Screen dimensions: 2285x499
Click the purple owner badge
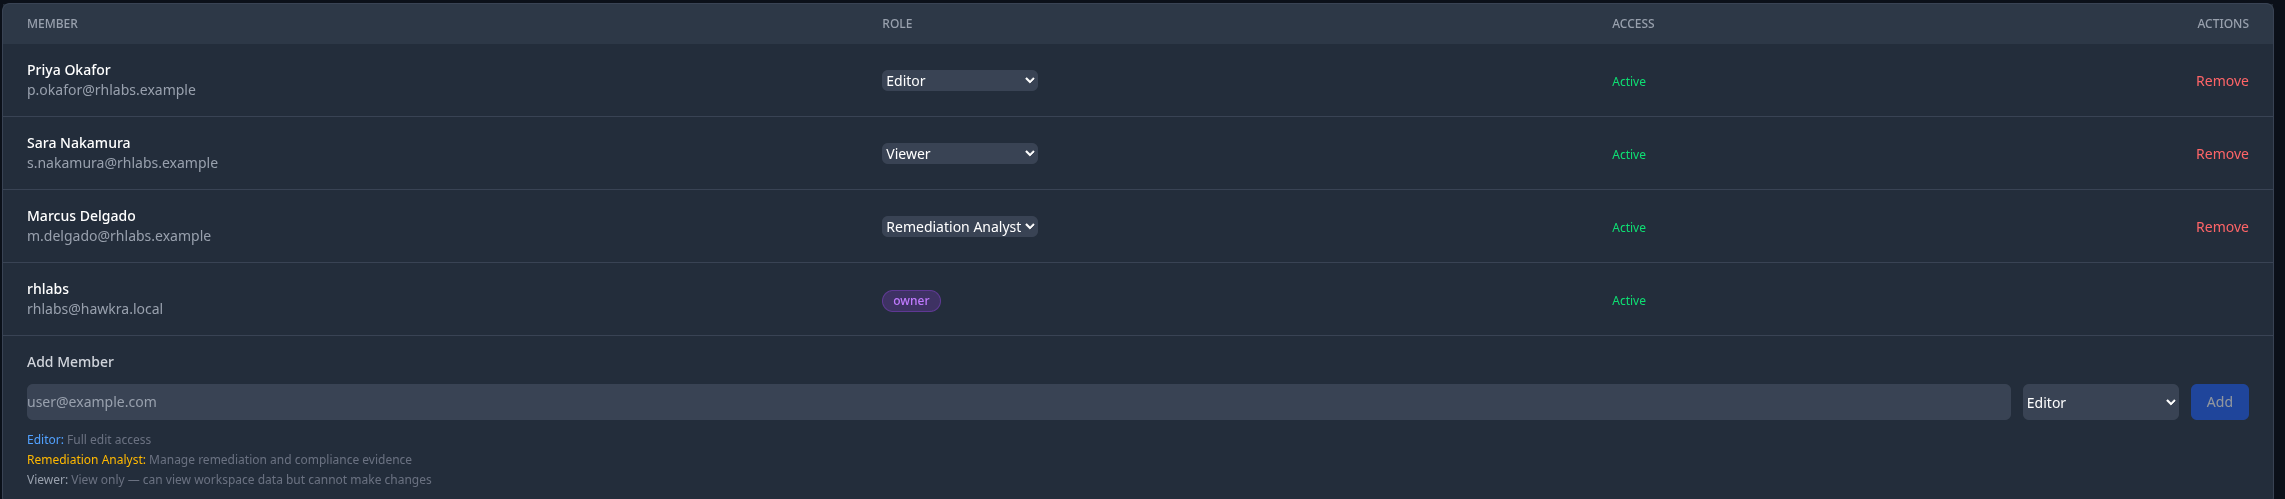tap(911, 301)
